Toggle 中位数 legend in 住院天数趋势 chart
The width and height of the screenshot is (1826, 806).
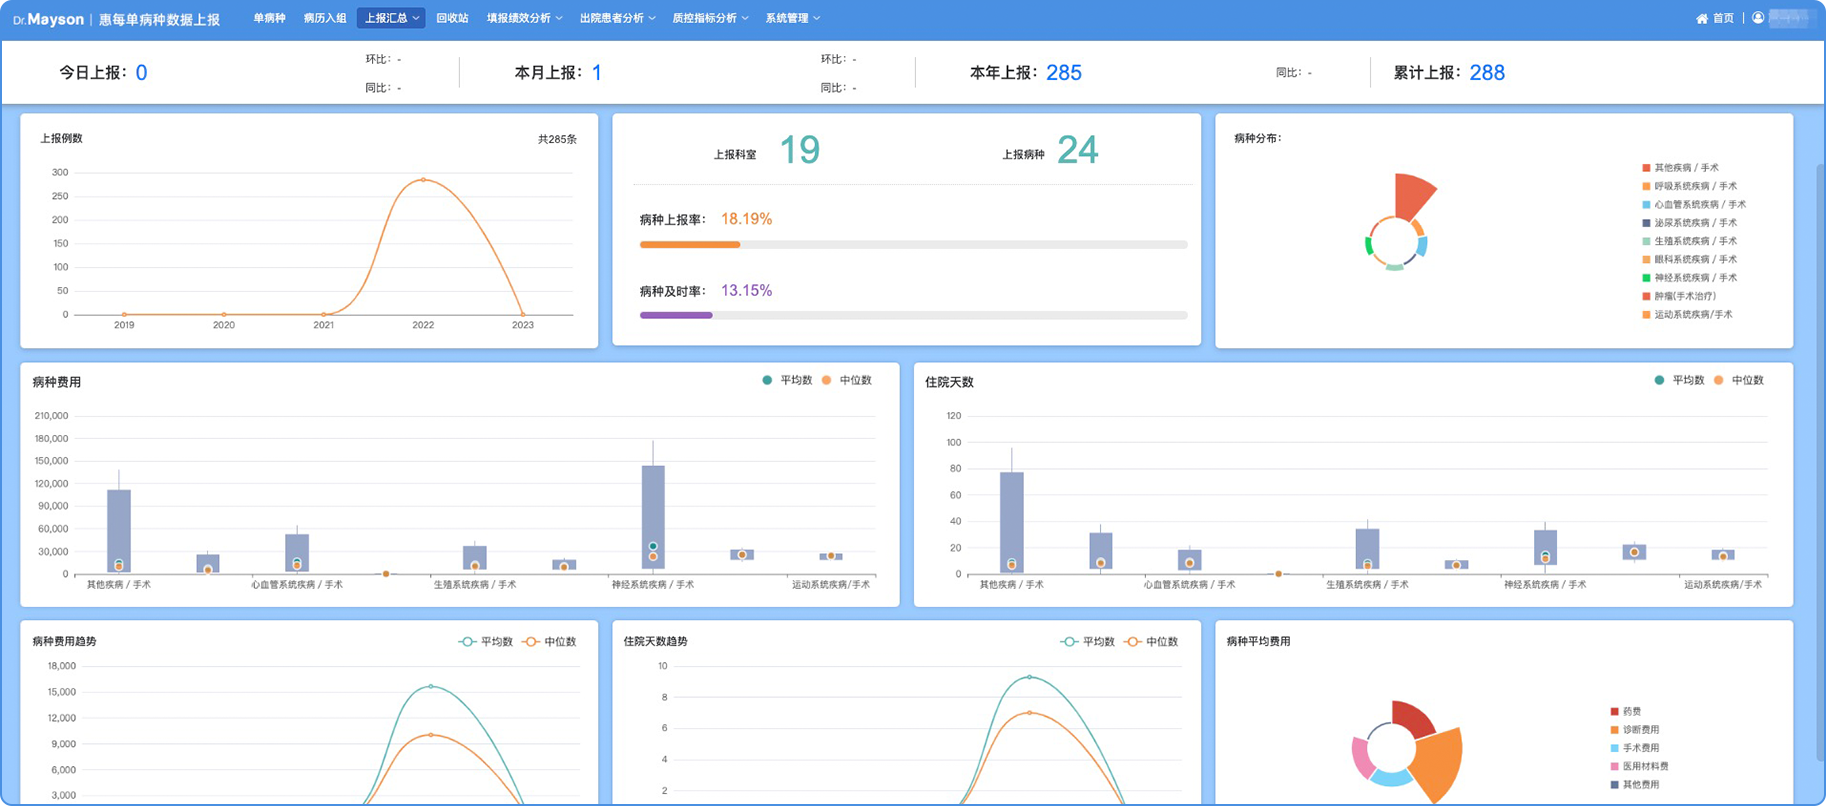[x=1151, y=642]
